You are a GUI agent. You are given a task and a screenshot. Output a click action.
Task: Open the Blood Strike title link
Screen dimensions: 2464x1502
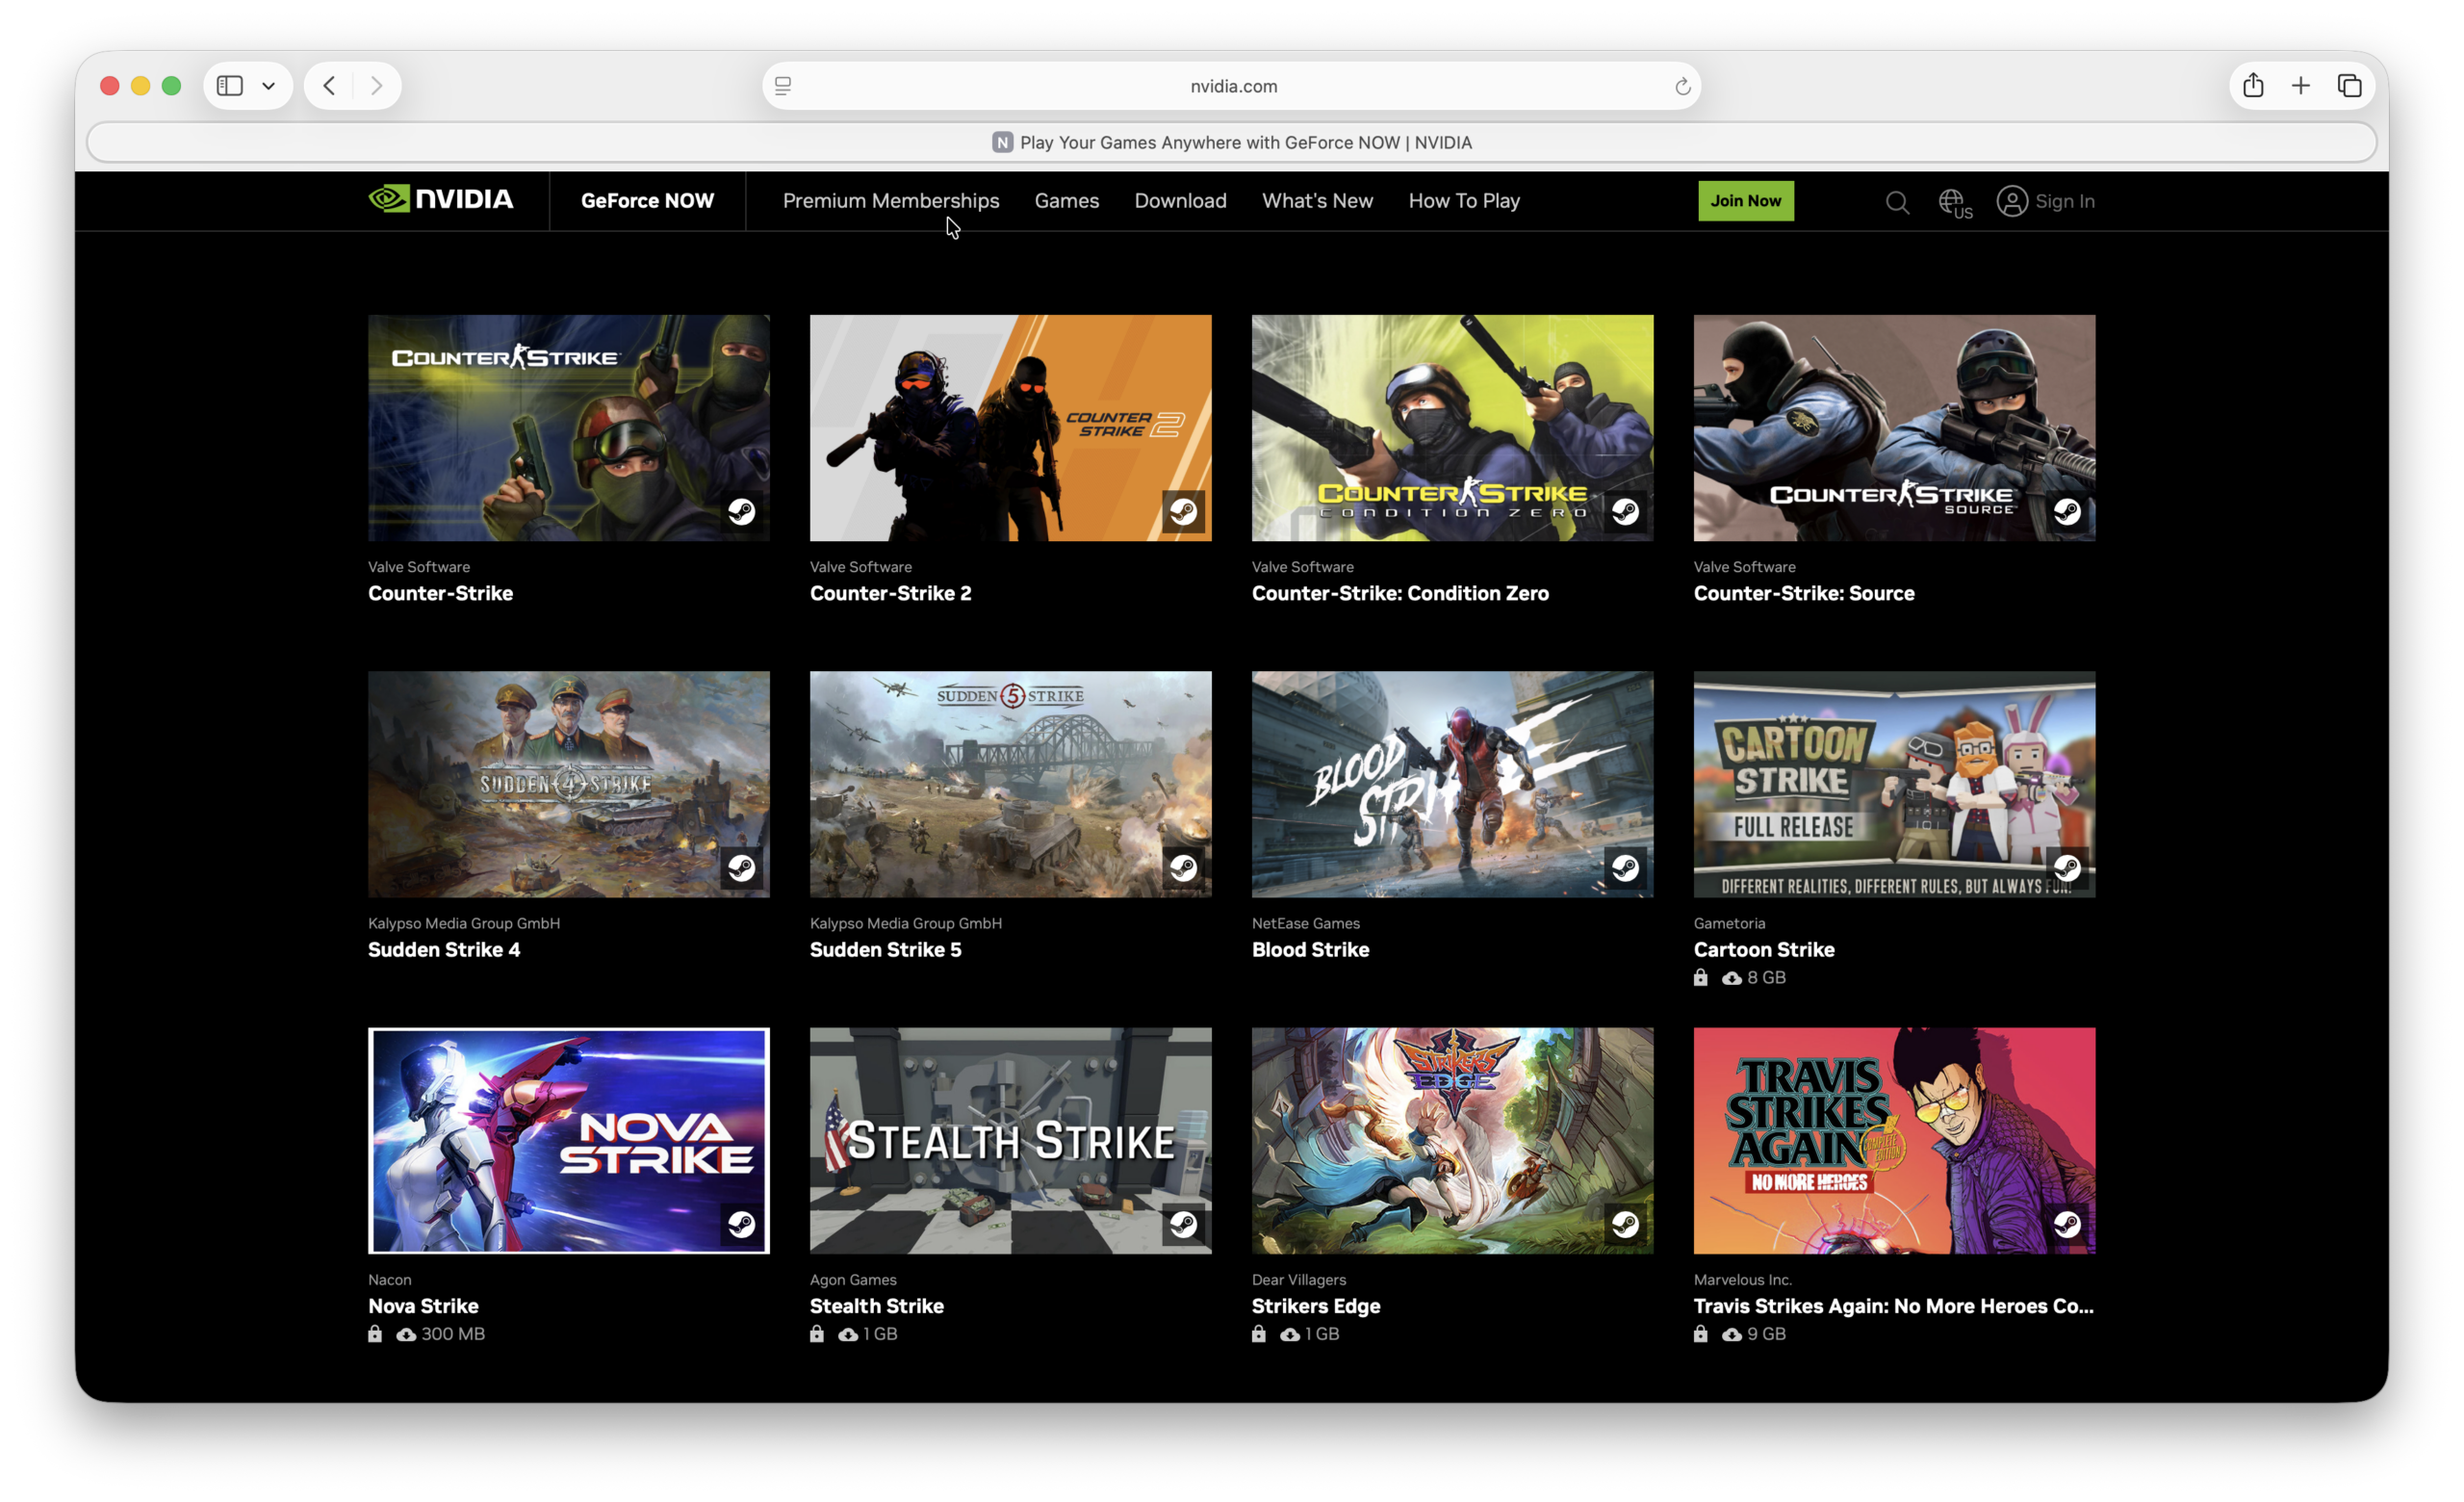[1310, 949]
